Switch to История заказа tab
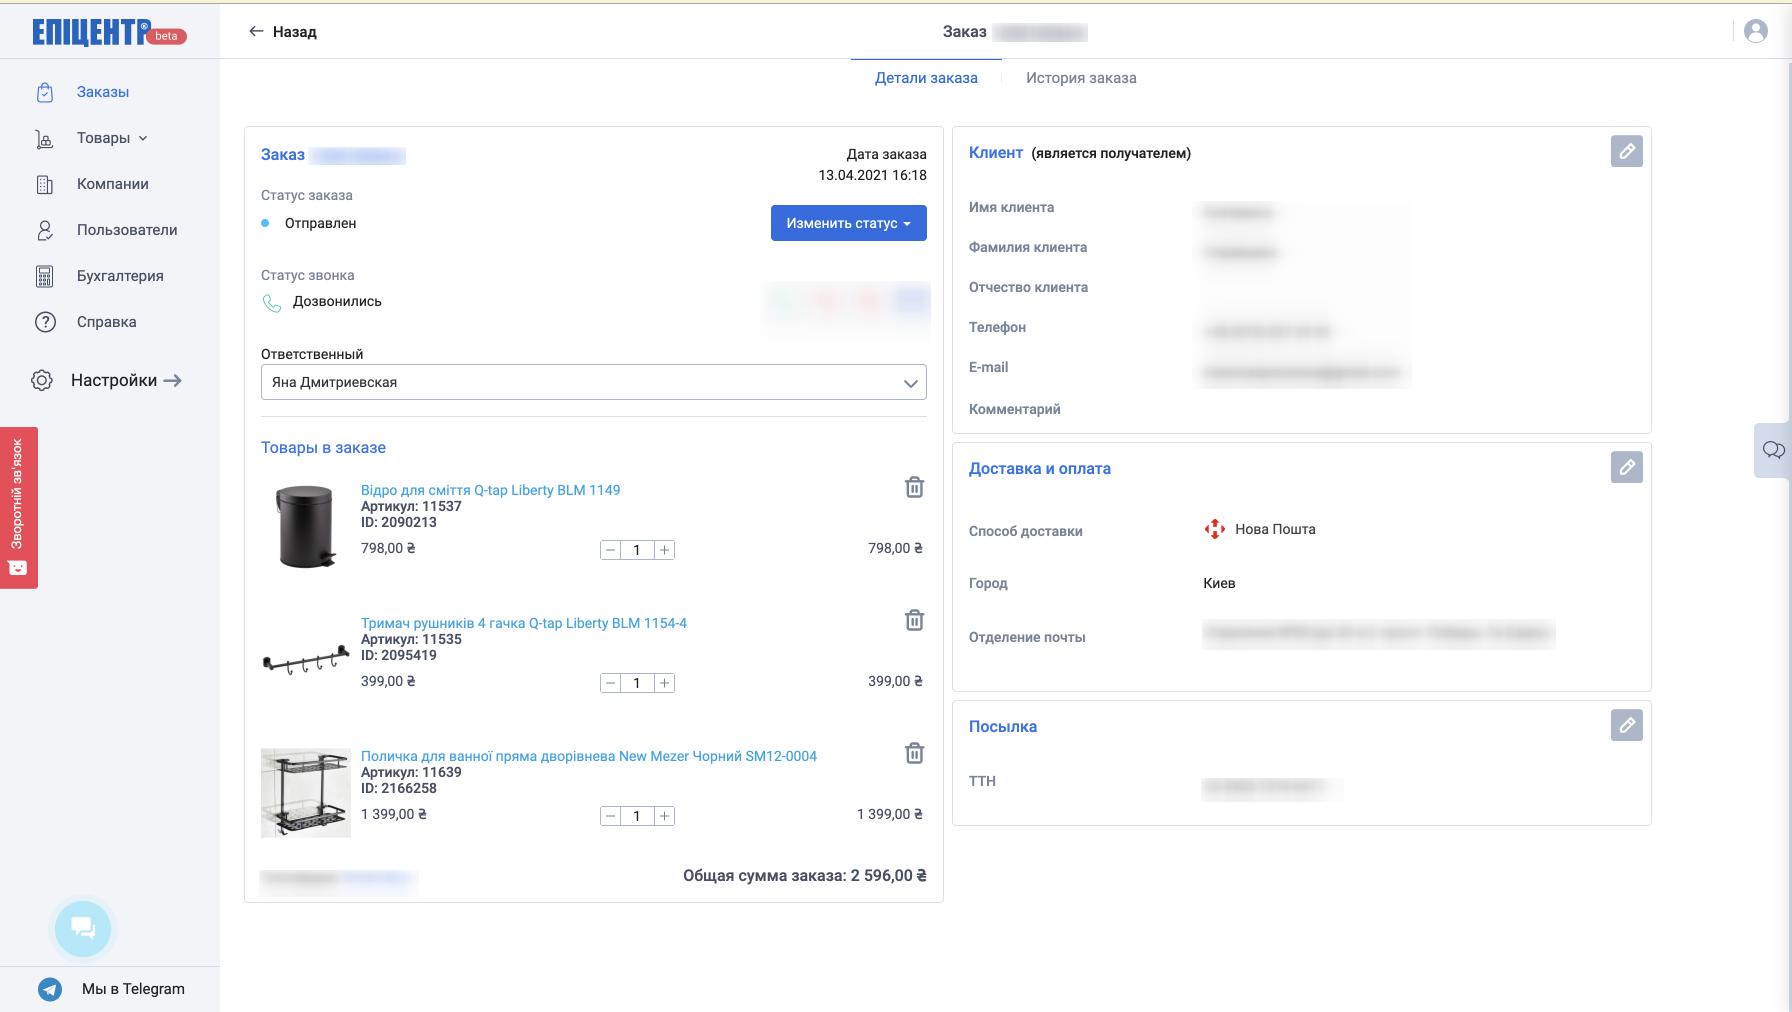Viewport: 1792px width, 1012px height. click(1080, 78)
